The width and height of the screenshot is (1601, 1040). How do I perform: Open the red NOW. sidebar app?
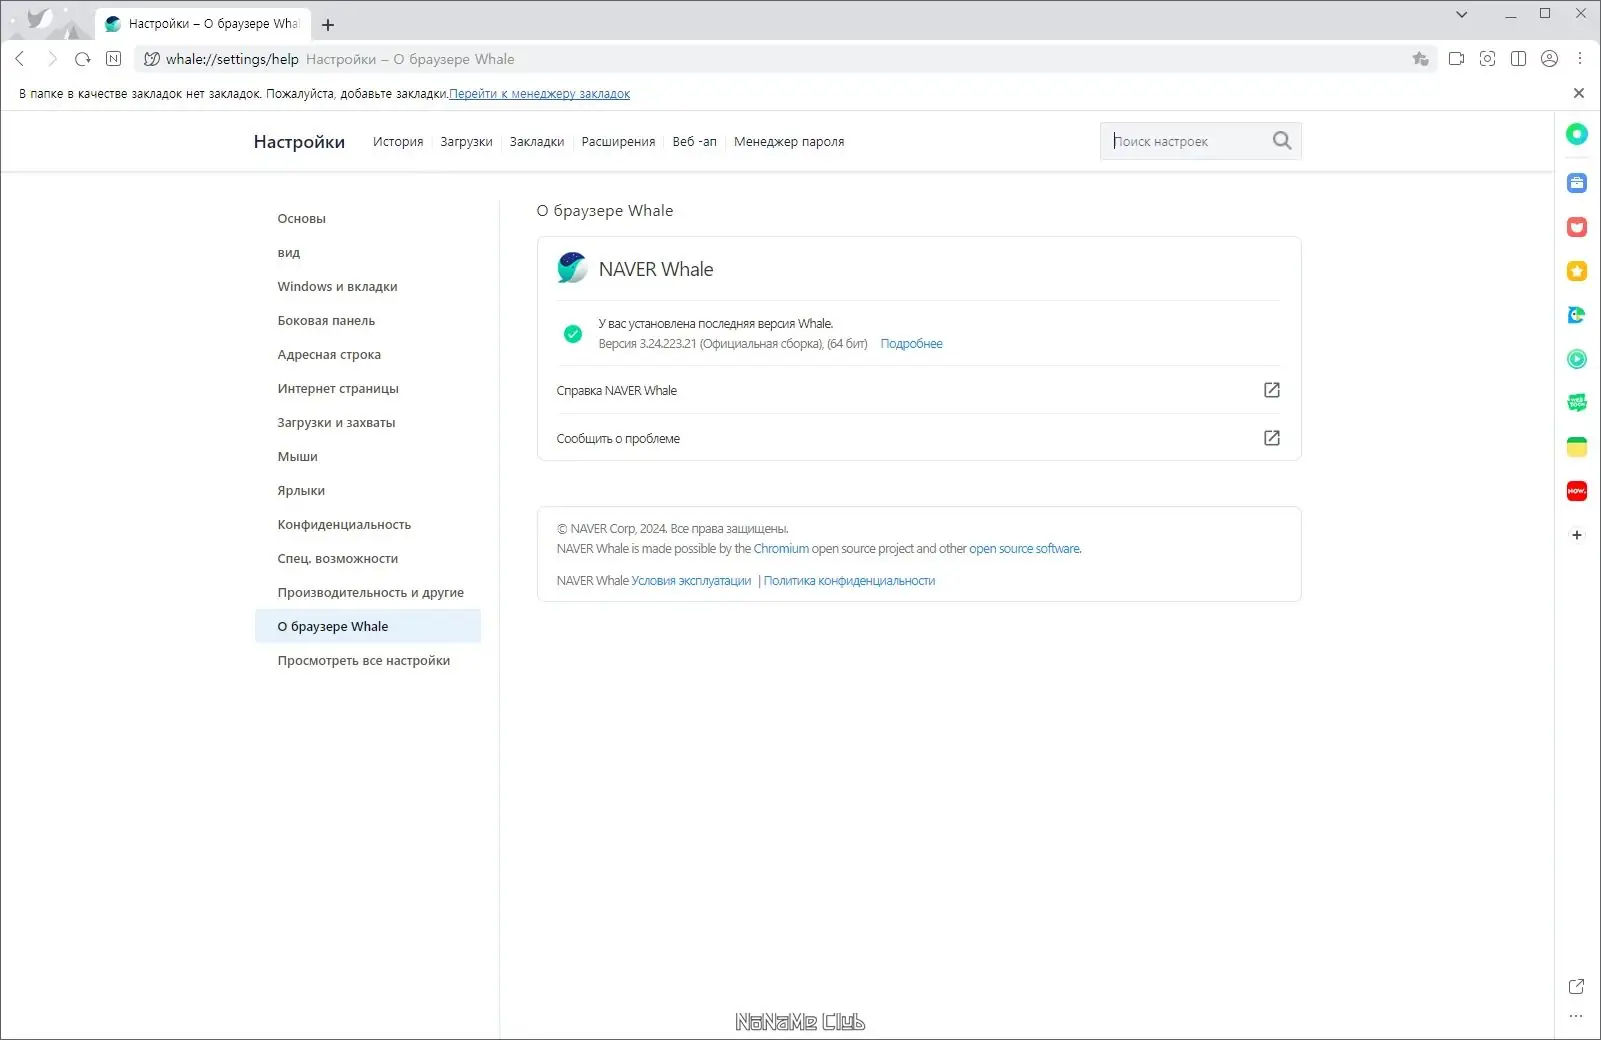1577,491
